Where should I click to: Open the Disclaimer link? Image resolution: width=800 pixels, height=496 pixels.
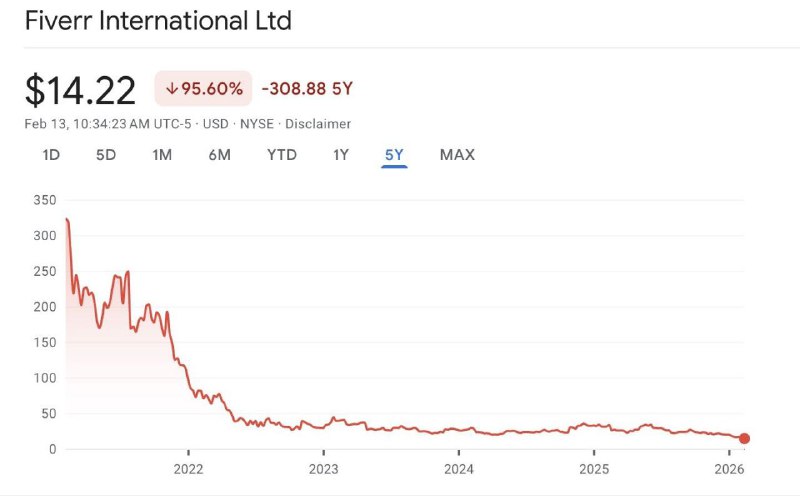(x=318, y=124)
